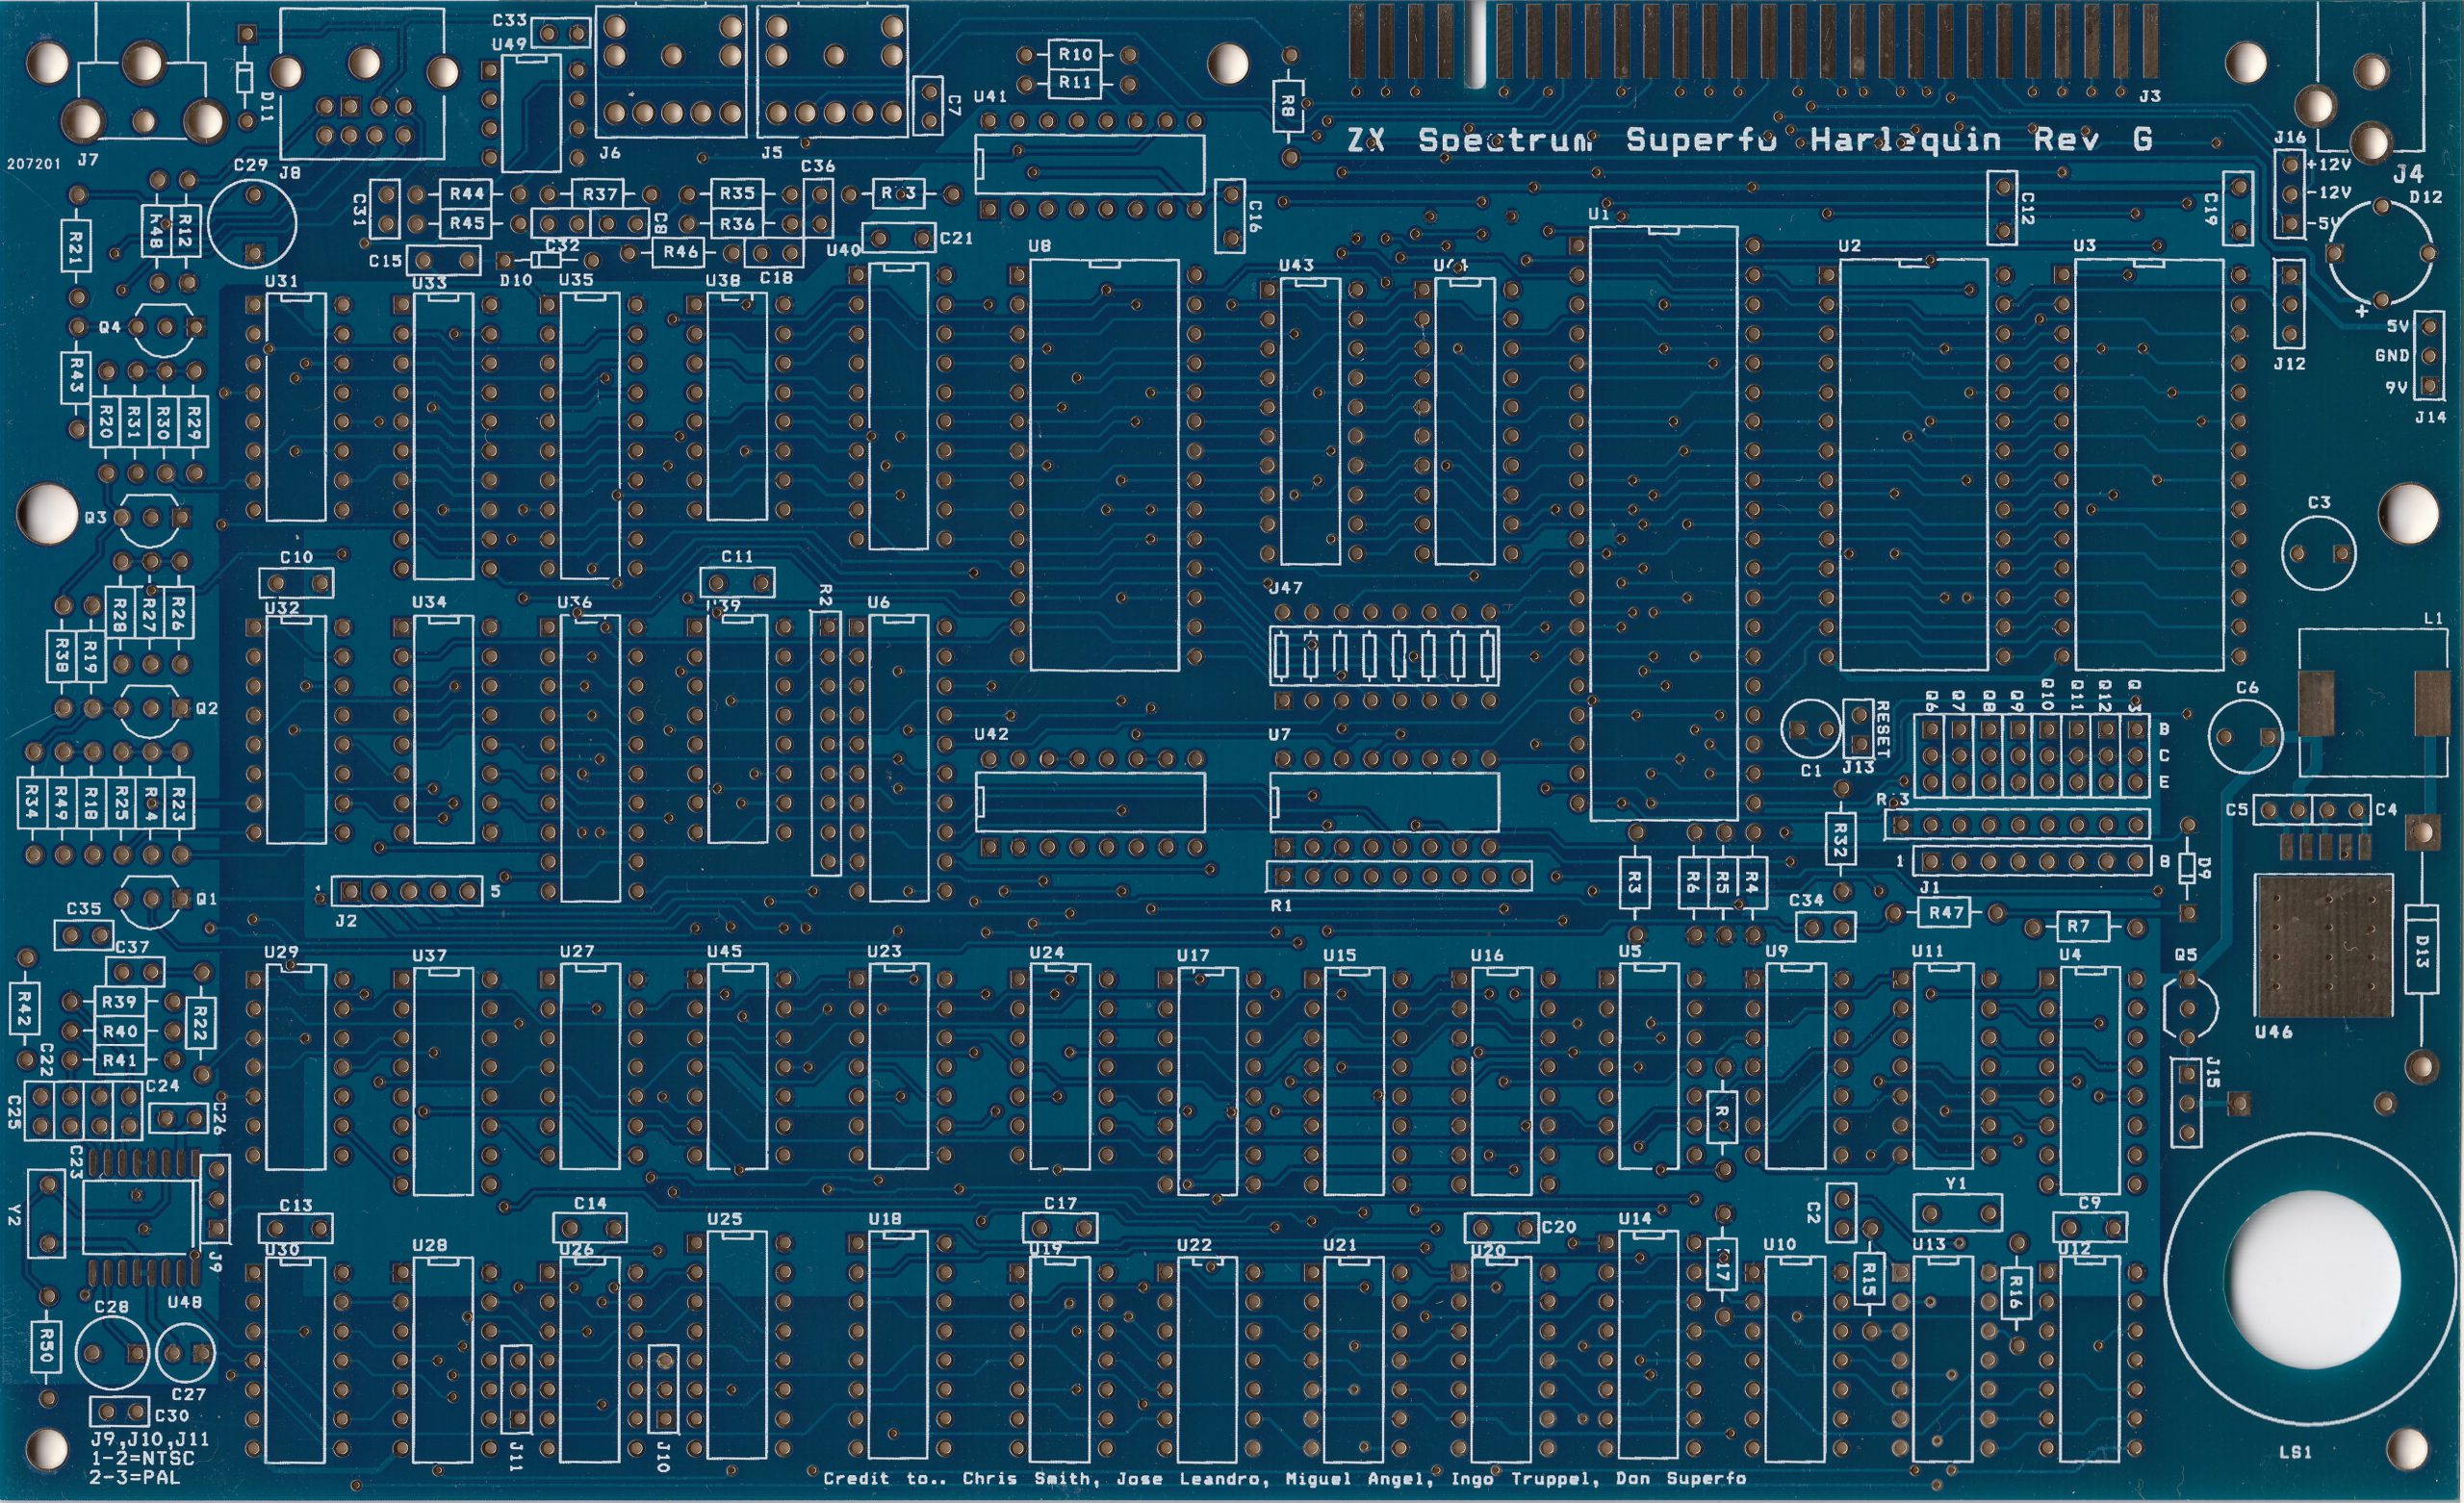Click the board title 'ZX Spectrum Superfo Harlequin Rev G'

[1749, 140]
